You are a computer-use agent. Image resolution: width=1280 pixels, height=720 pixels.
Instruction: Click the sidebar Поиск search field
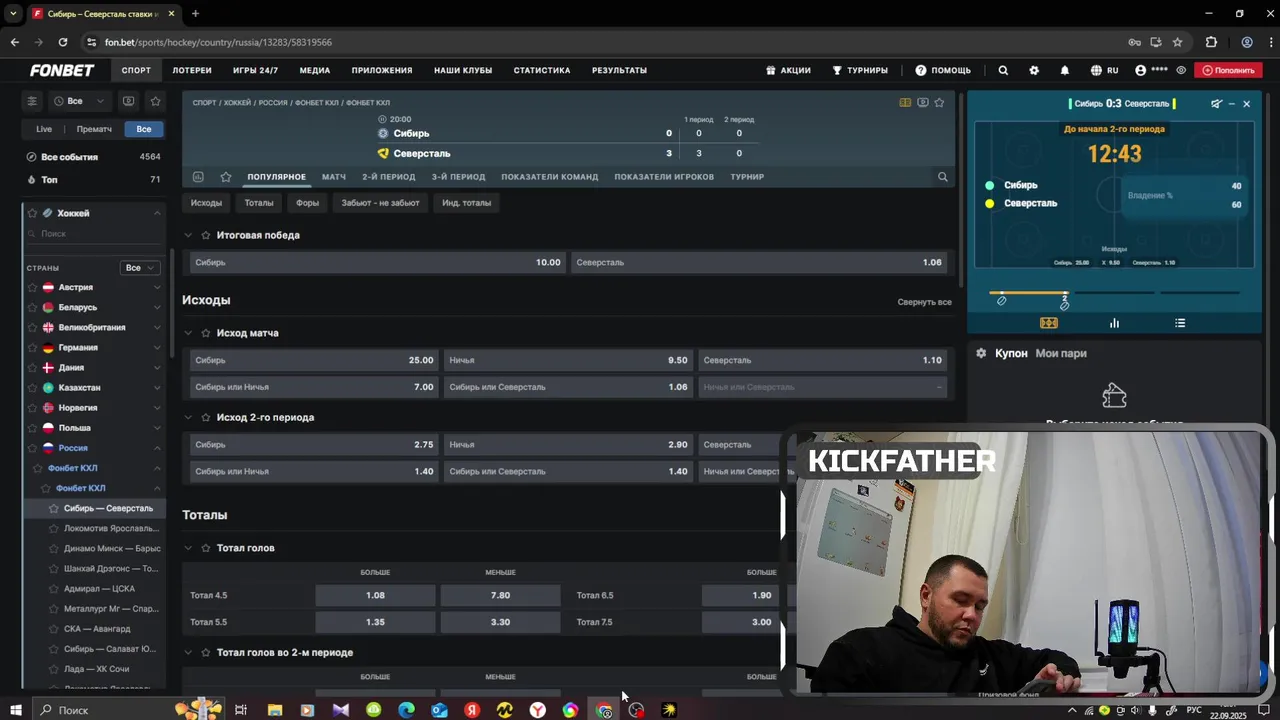(93, 233)
